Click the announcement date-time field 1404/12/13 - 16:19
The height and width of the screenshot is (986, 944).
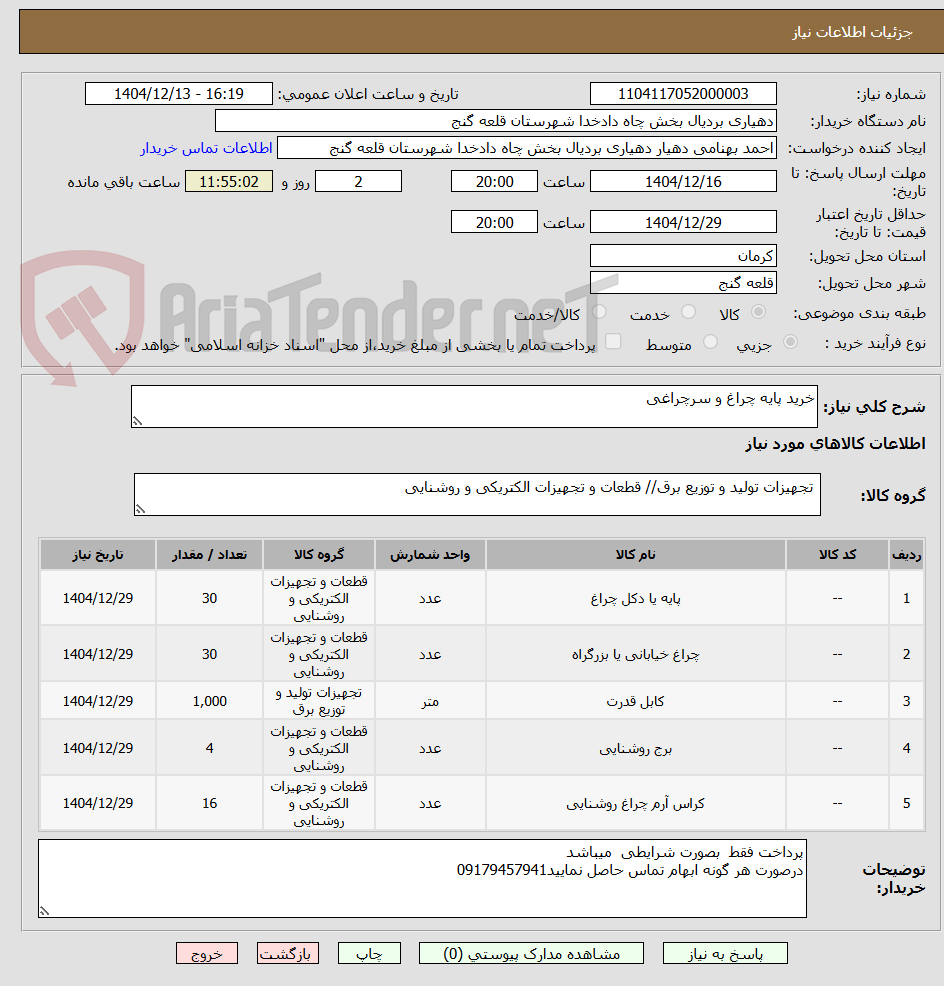point(179,94)
